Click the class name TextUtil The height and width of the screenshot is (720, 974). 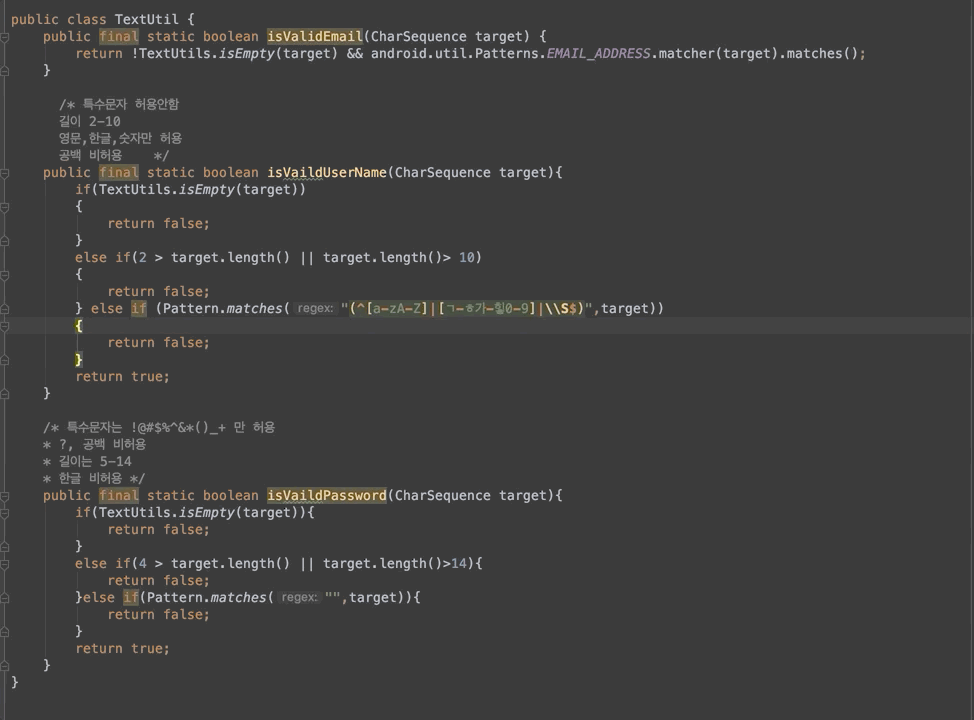(x=147, y=19)
